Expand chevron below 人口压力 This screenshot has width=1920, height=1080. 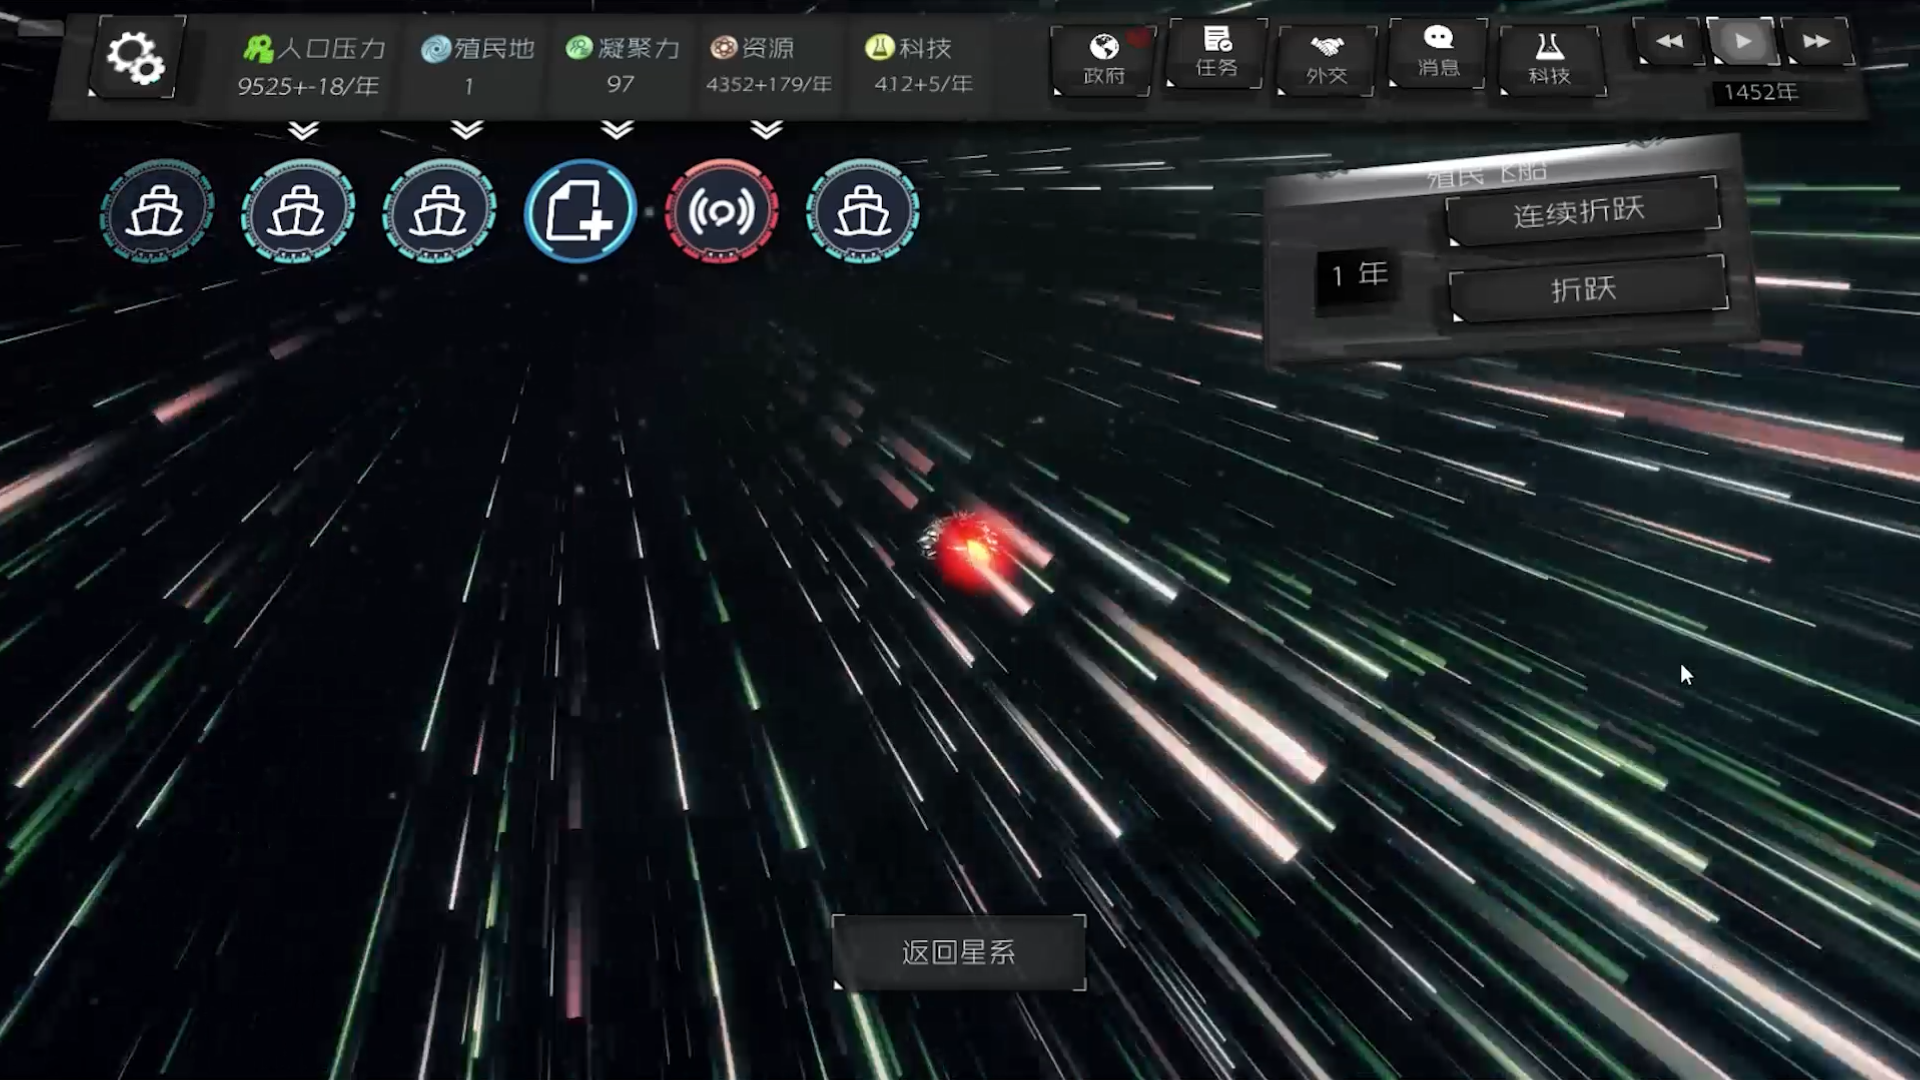click(303, 131)
